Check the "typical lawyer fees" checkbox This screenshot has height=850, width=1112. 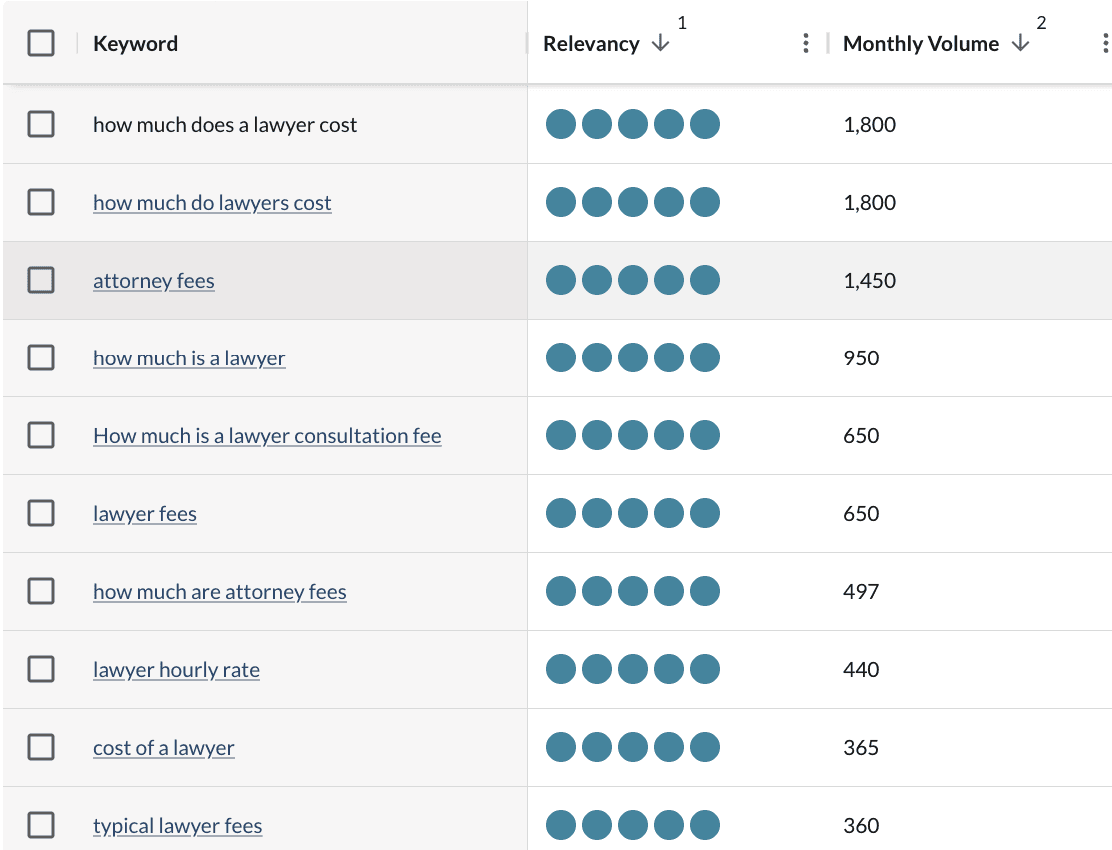41,825
